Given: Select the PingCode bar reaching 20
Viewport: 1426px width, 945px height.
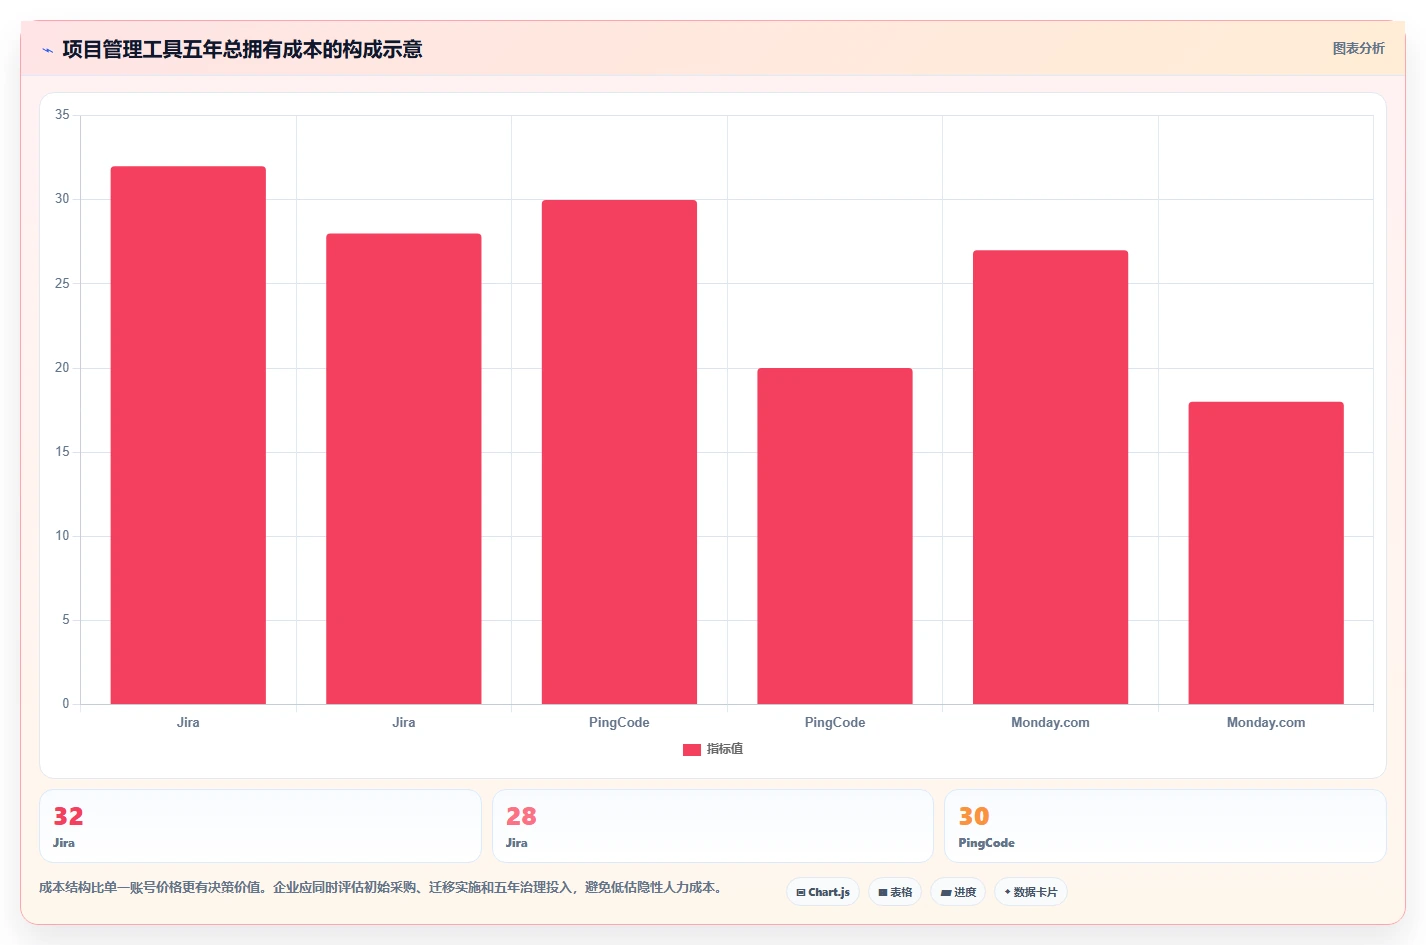Looking at the screenshot, I should [x=835, y=536].
